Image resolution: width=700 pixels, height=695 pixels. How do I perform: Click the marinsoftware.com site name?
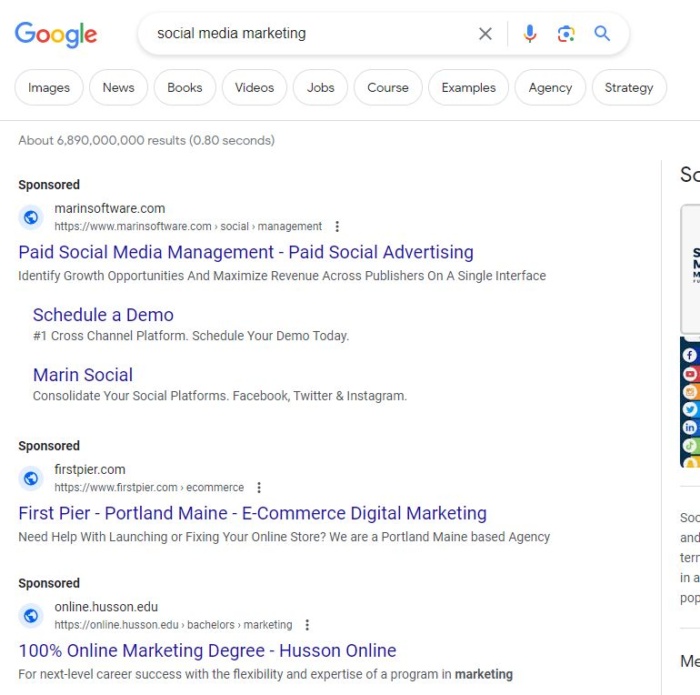[x=110, y=208]
